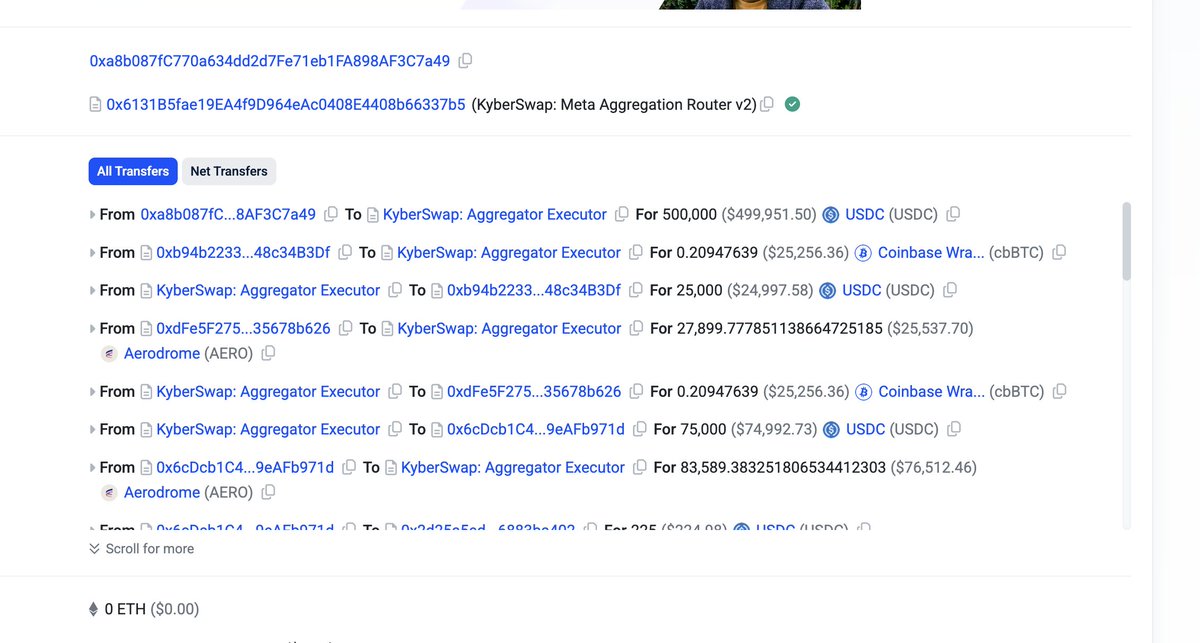Expand cbBTC transfer row to 0xdFe5F275...35678b626

[x=92, y=391]
